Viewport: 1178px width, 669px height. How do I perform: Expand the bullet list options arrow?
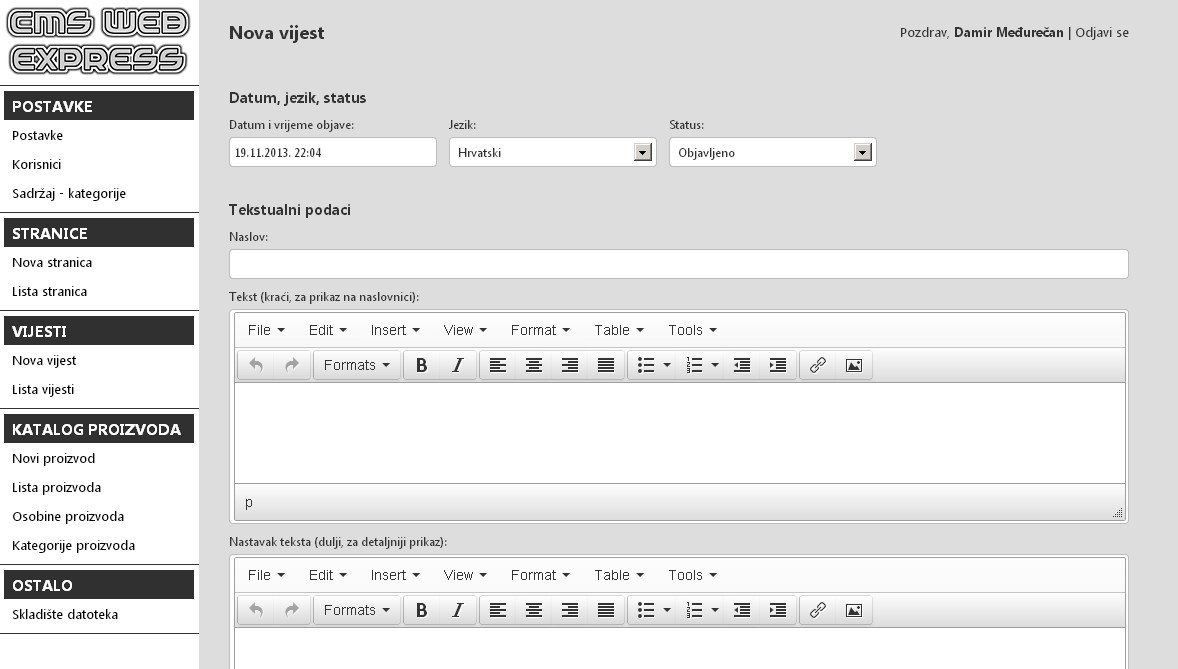(x=665, y=364)
